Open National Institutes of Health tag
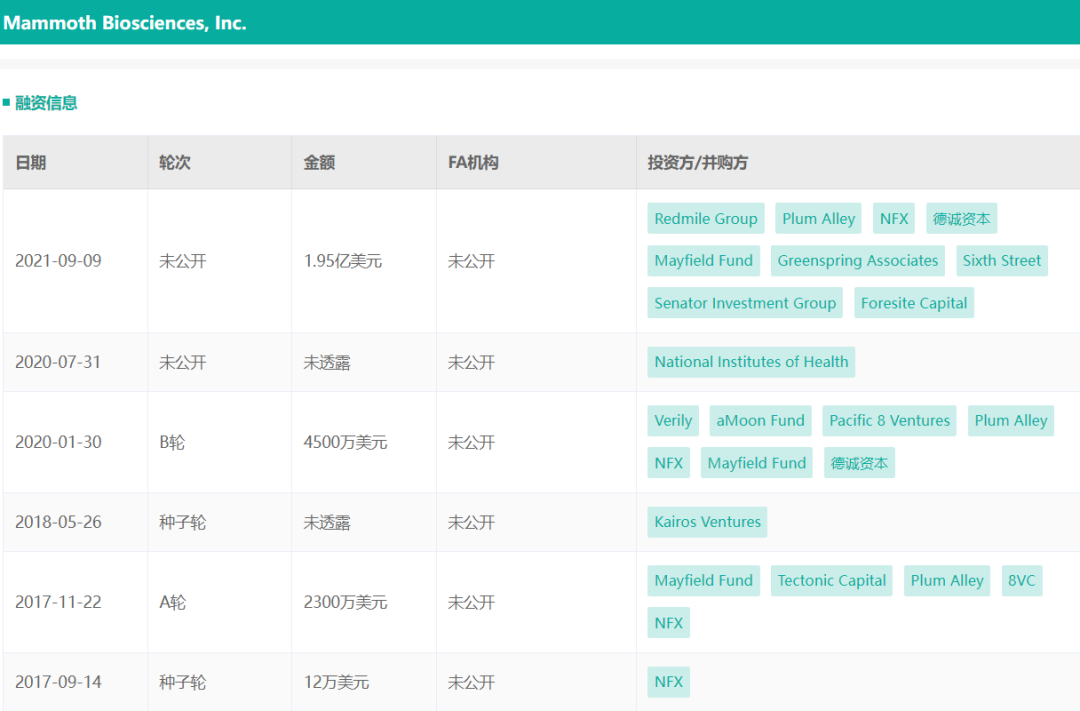 (751, 362)
